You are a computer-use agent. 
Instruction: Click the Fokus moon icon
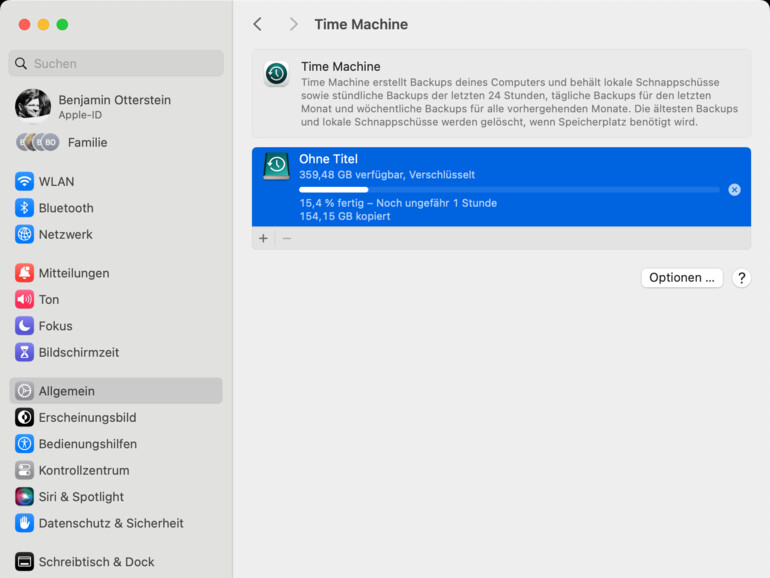pos(24,326)
